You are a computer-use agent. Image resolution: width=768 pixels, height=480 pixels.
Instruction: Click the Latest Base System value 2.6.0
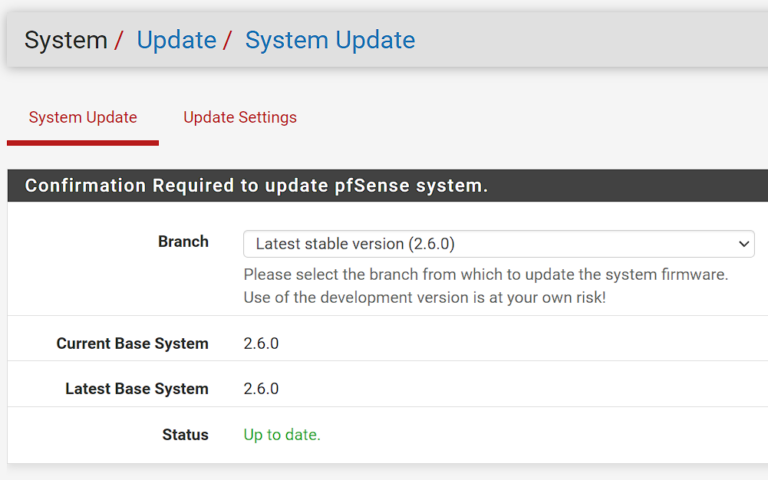261,389
